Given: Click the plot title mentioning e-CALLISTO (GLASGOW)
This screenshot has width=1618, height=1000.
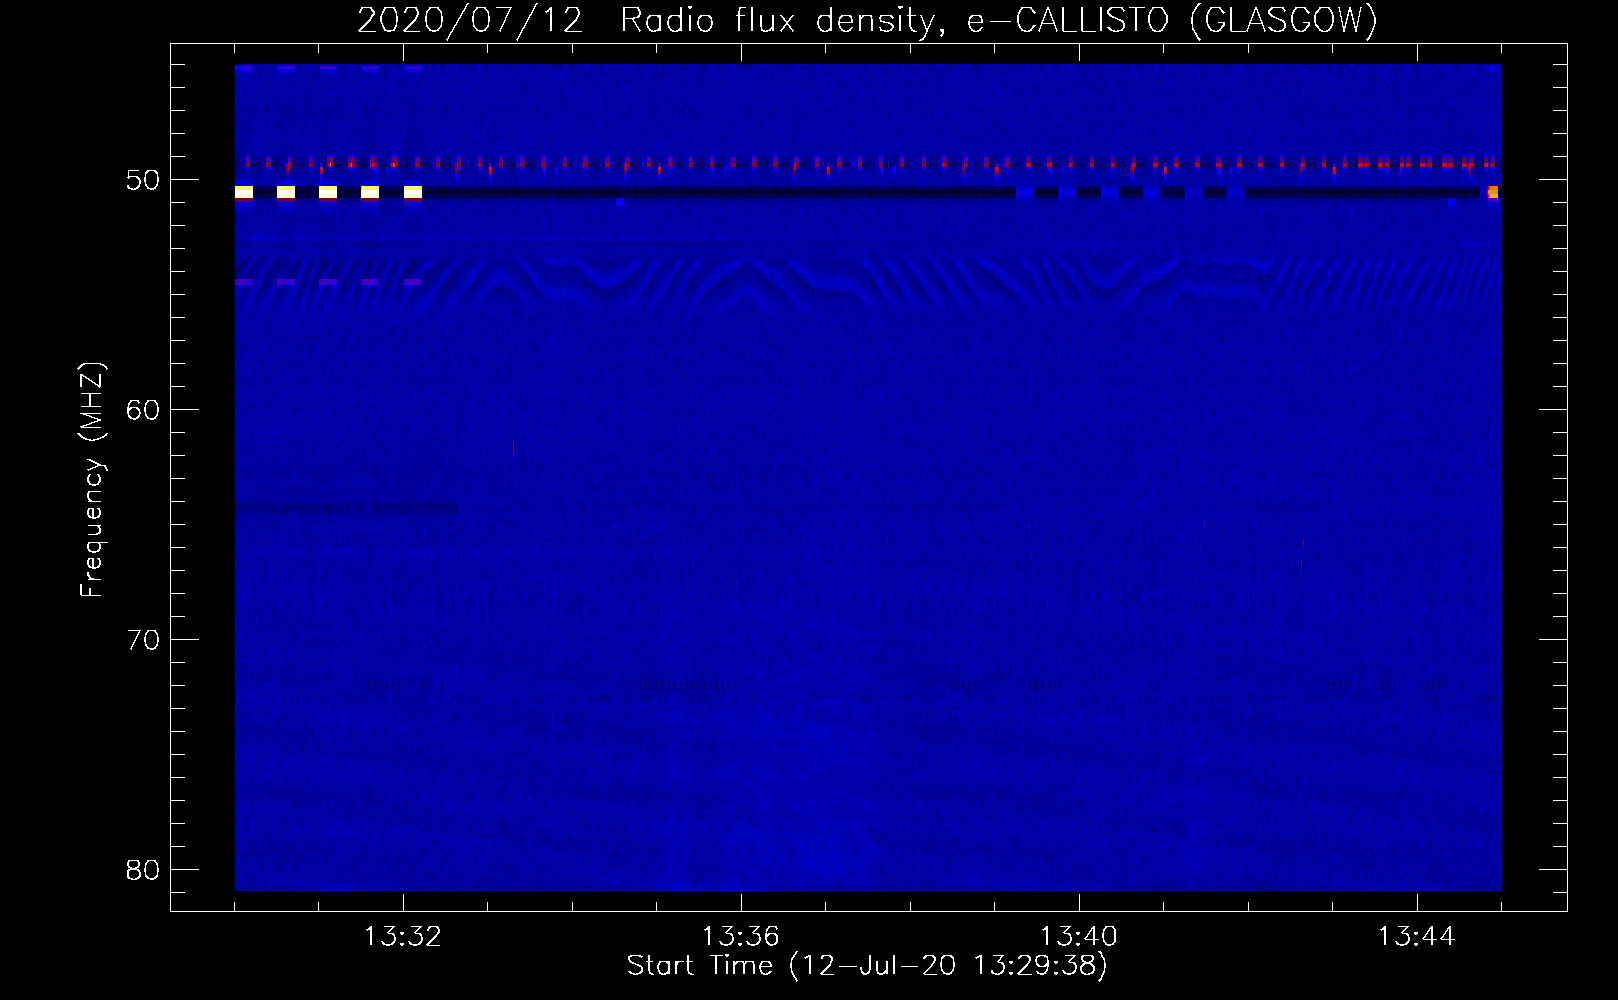Looking at the screenshot, I should [868, 20].
